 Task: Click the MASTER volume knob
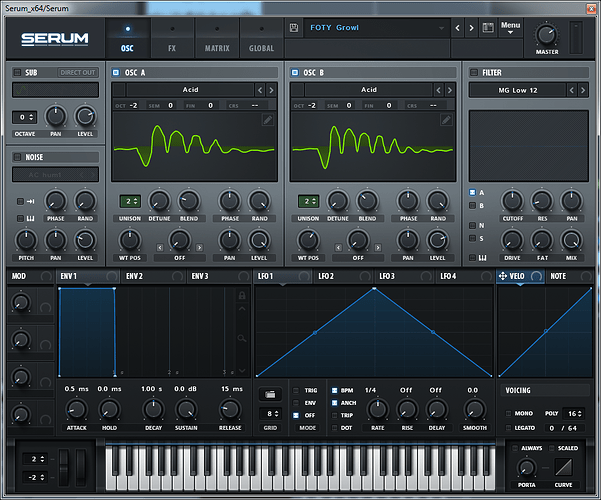pos(546,35)
